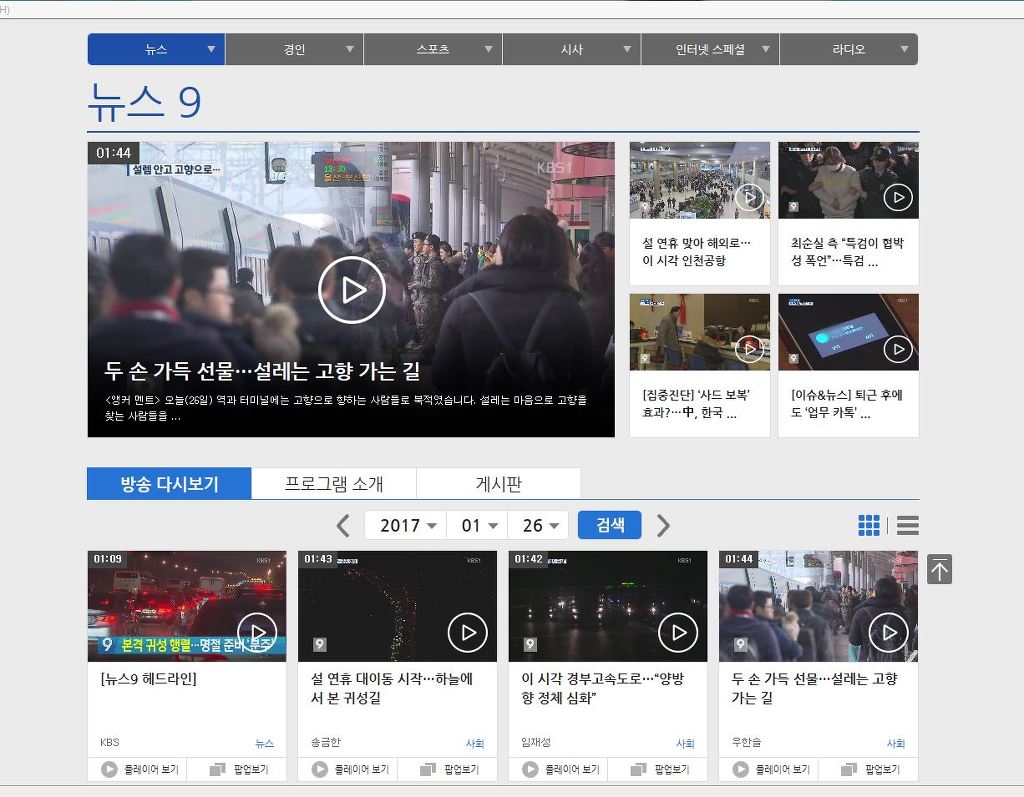The width and height of the screenshot is (1024, 797).
Task: Open the 게시판 tab
Action: coord(498,484)
